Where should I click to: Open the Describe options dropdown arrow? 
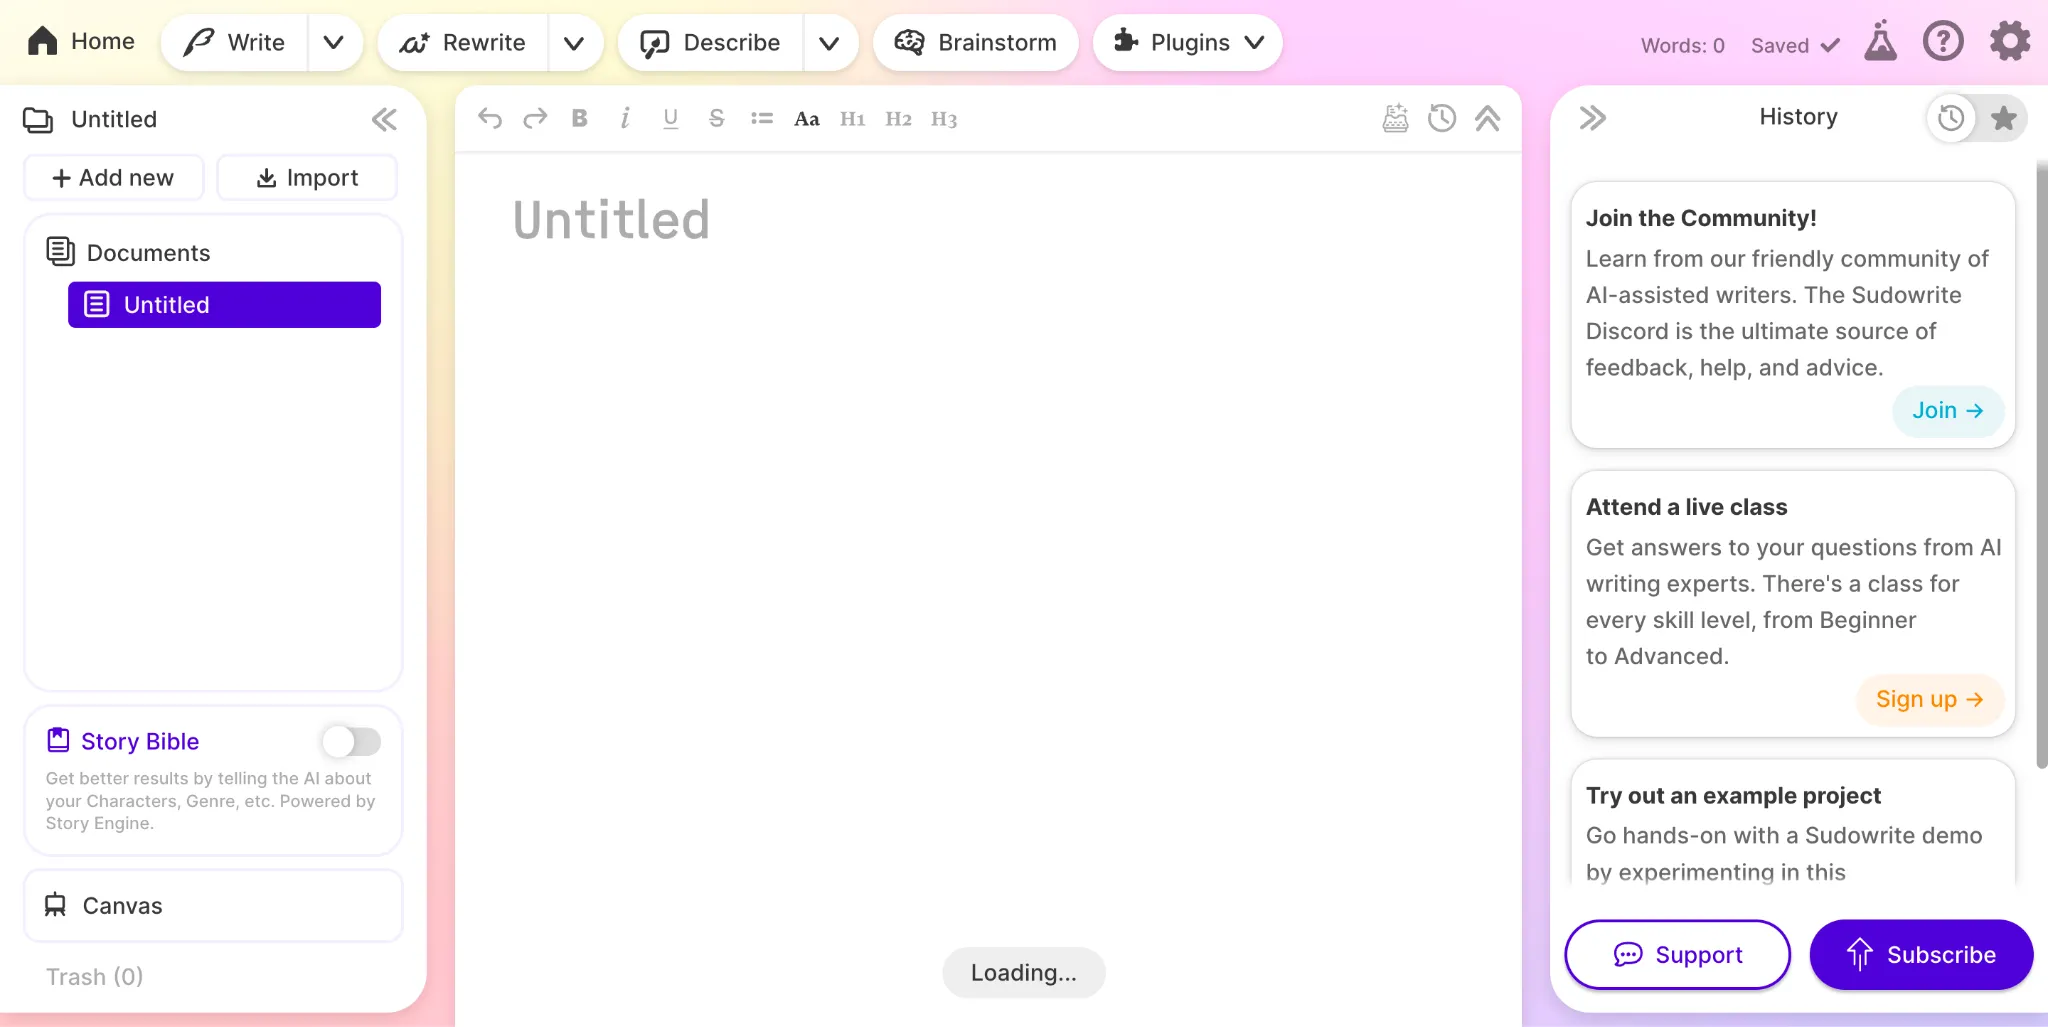click(829, 42)
